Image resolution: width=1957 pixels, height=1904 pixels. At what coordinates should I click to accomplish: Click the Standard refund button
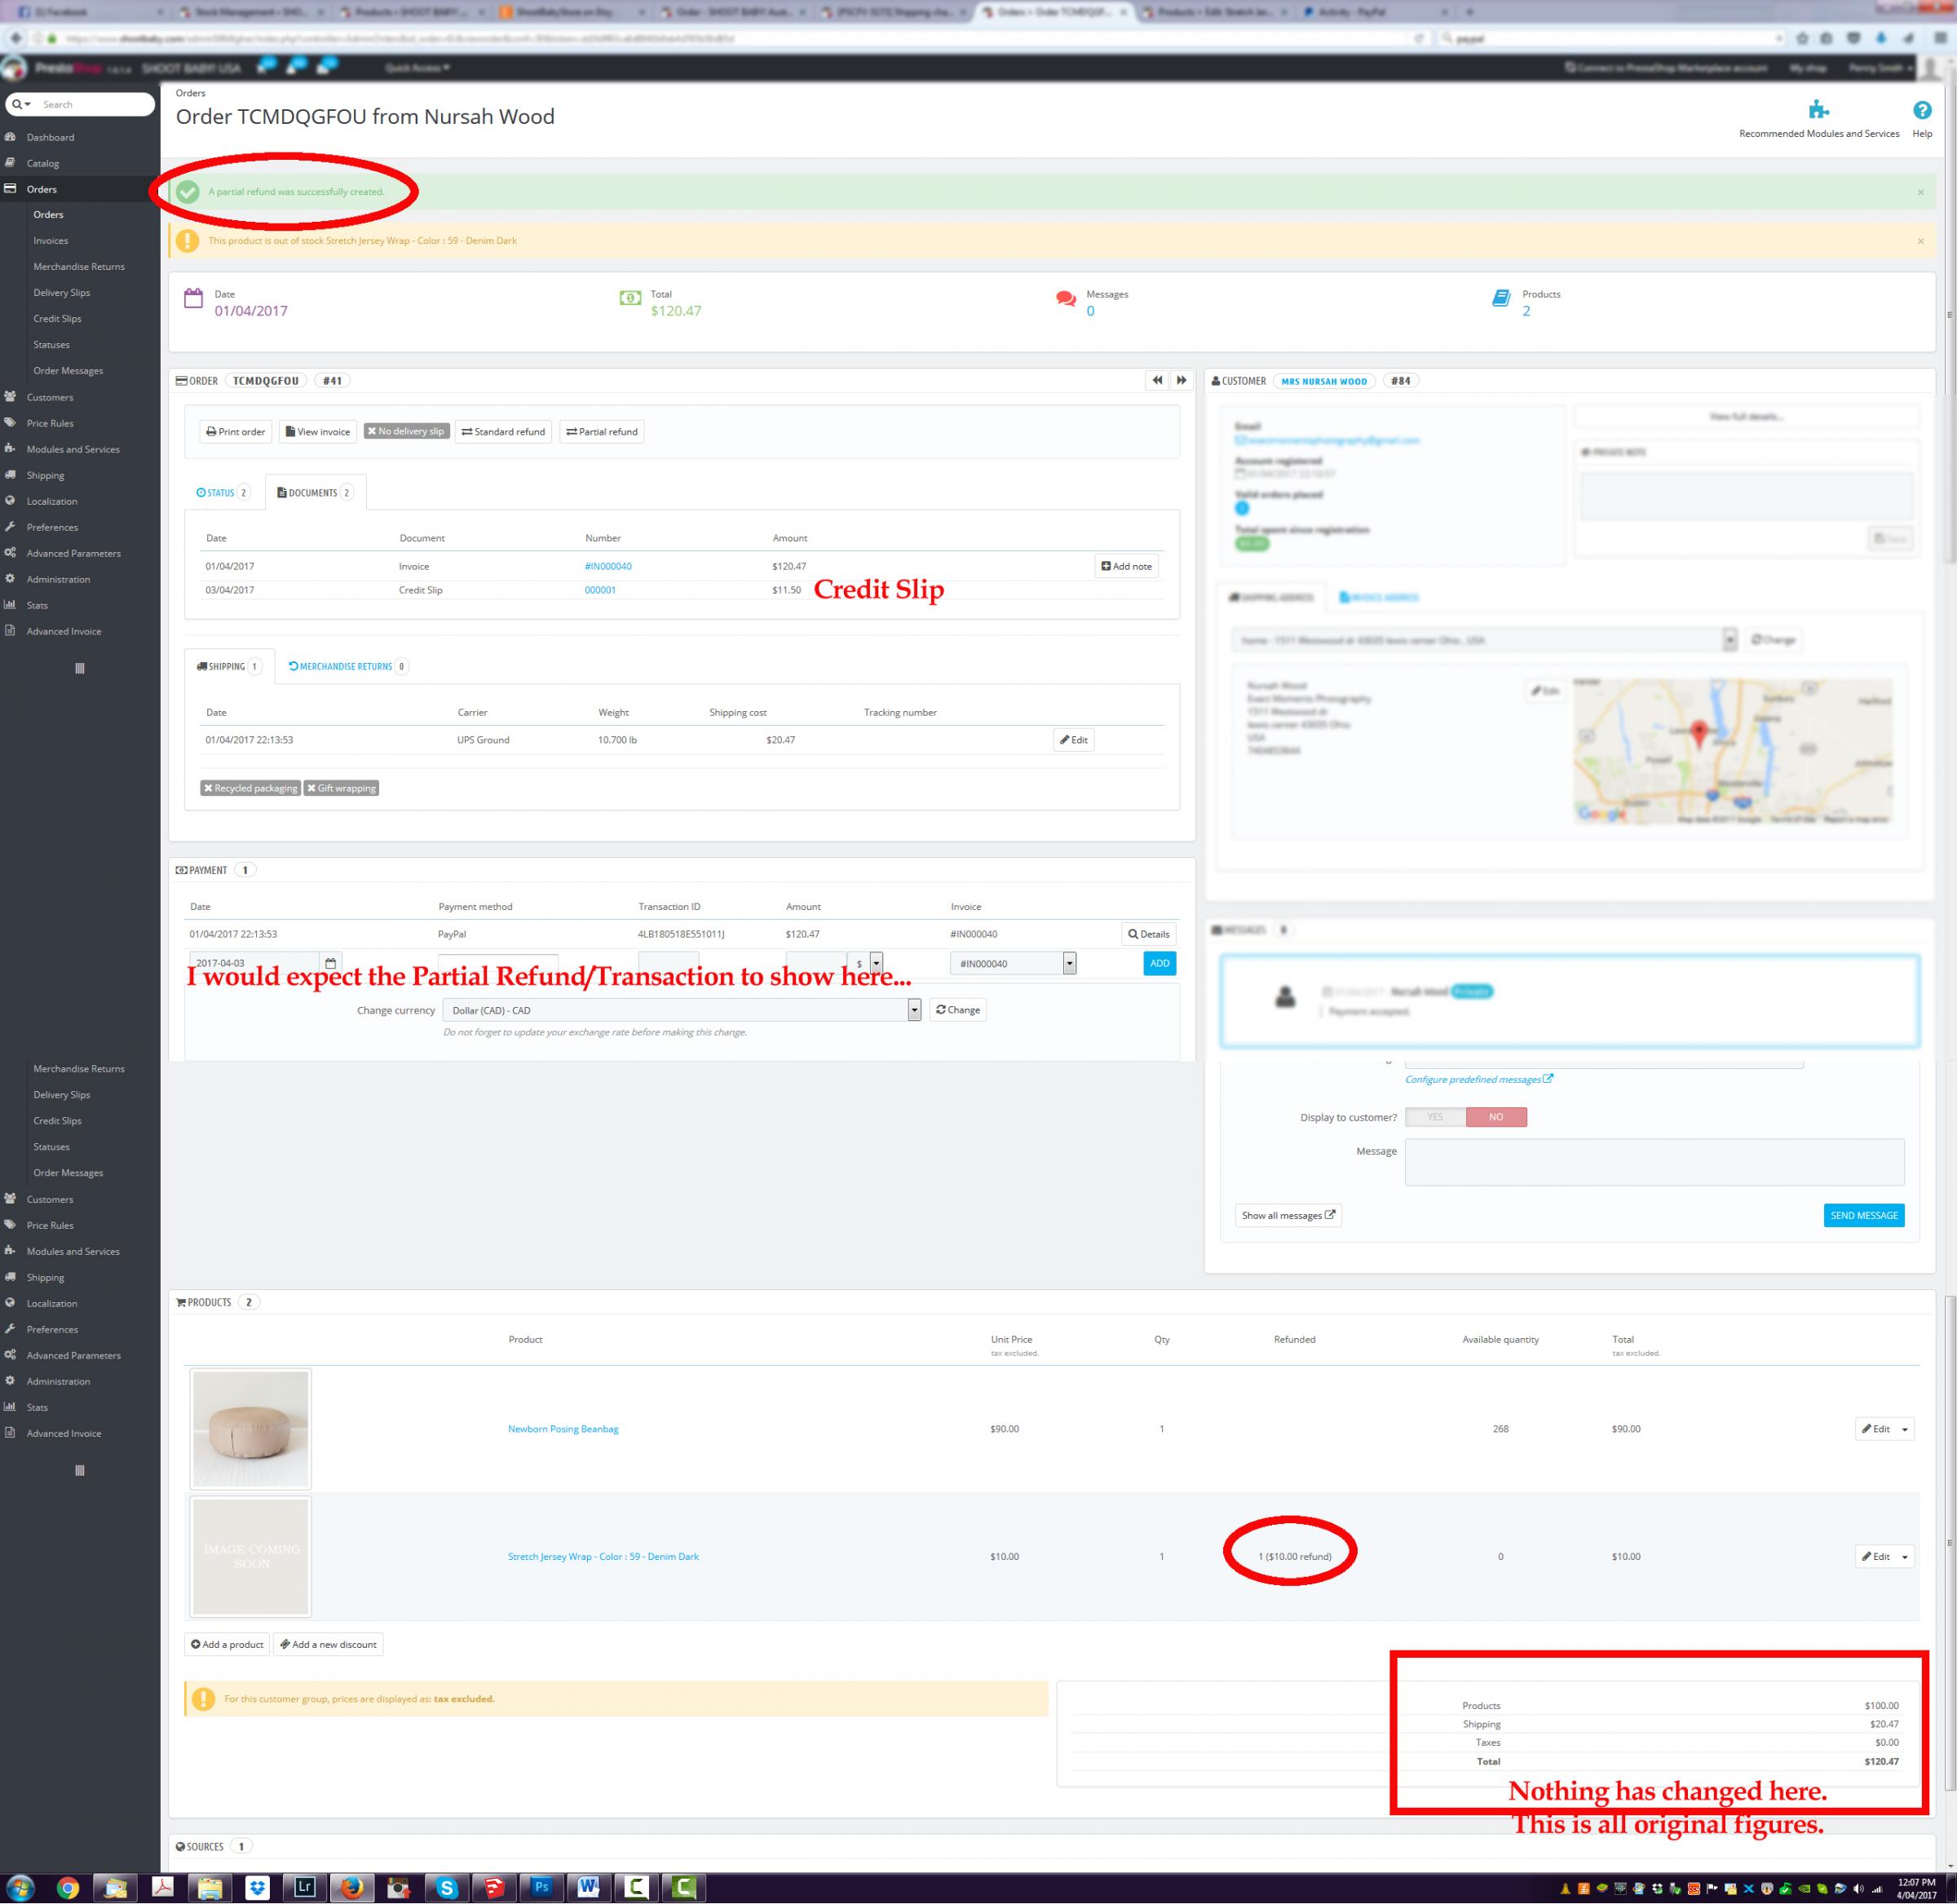pyautogui.click(x=503, y=432)
